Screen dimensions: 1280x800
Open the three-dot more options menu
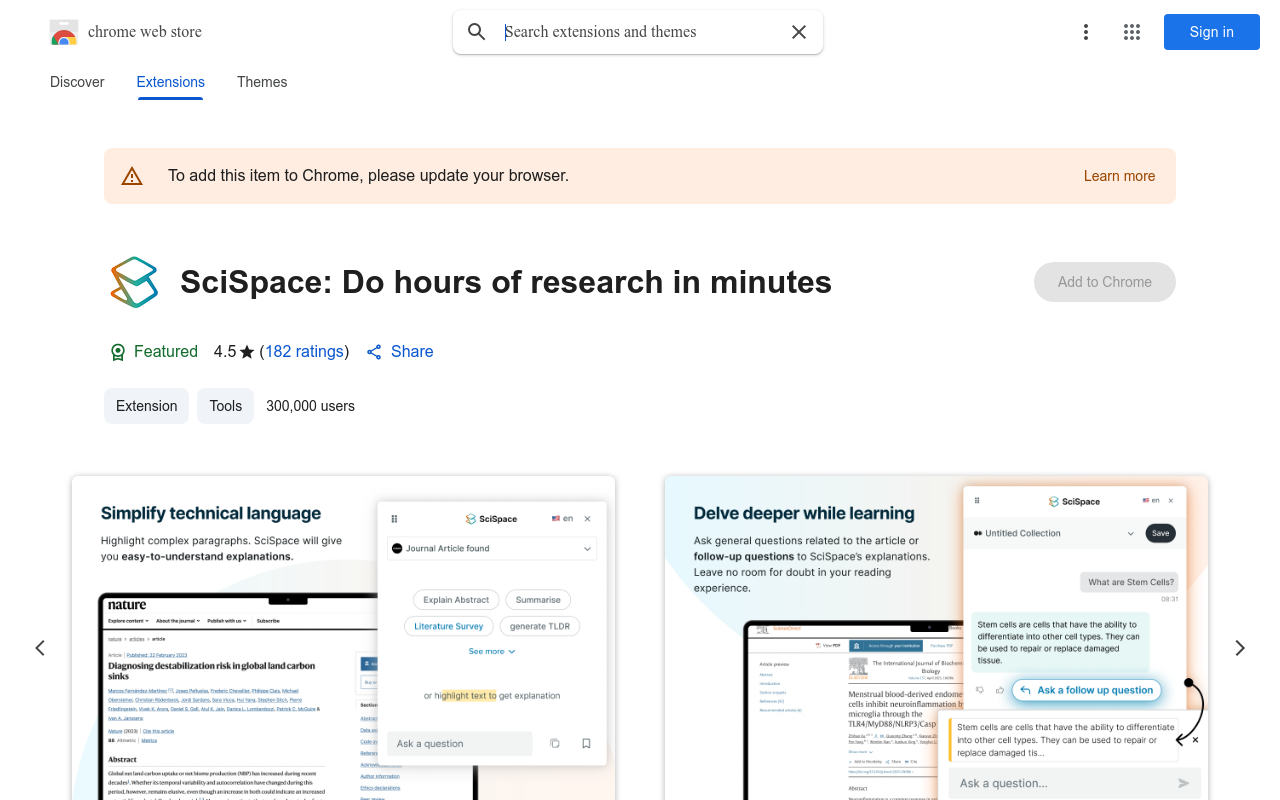click(x=1086, y=32)
